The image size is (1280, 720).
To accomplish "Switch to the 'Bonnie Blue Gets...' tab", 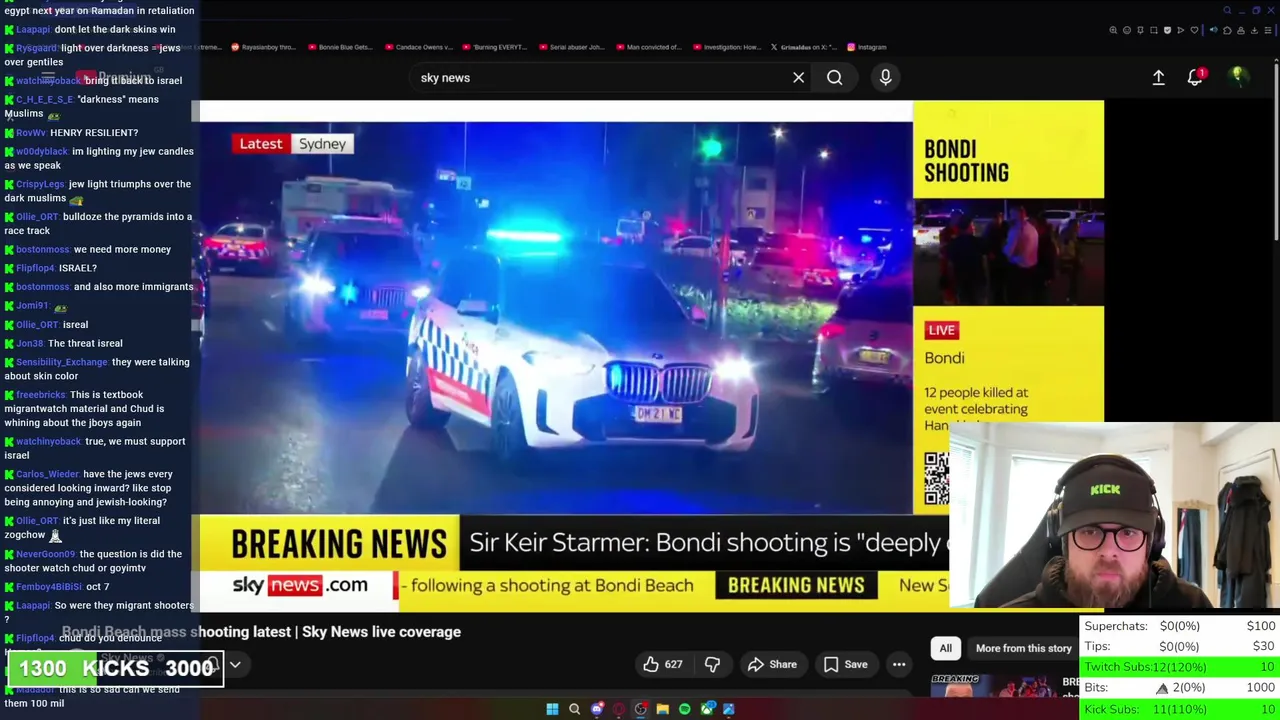I will [x=340, y=47].
